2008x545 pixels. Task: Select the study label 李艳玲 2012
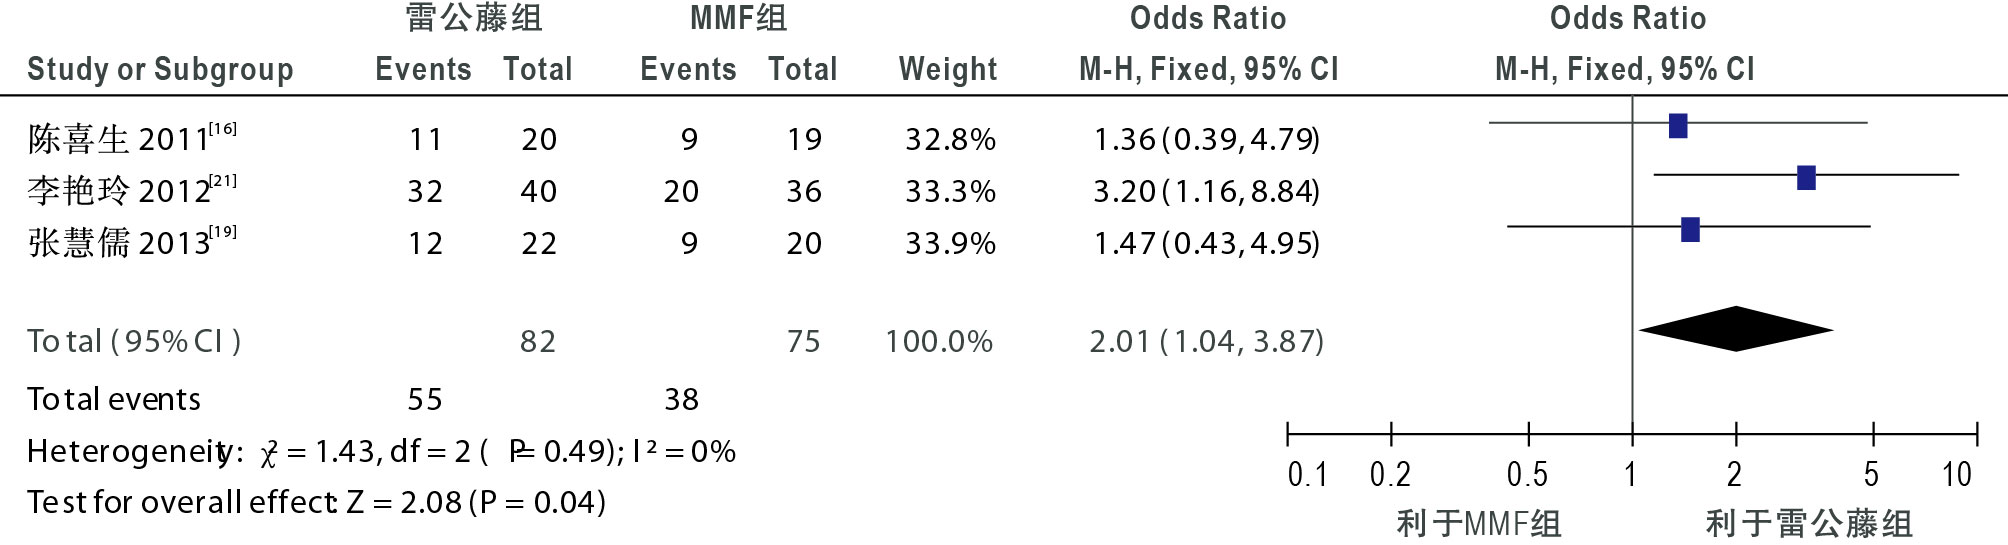[132, 190]
